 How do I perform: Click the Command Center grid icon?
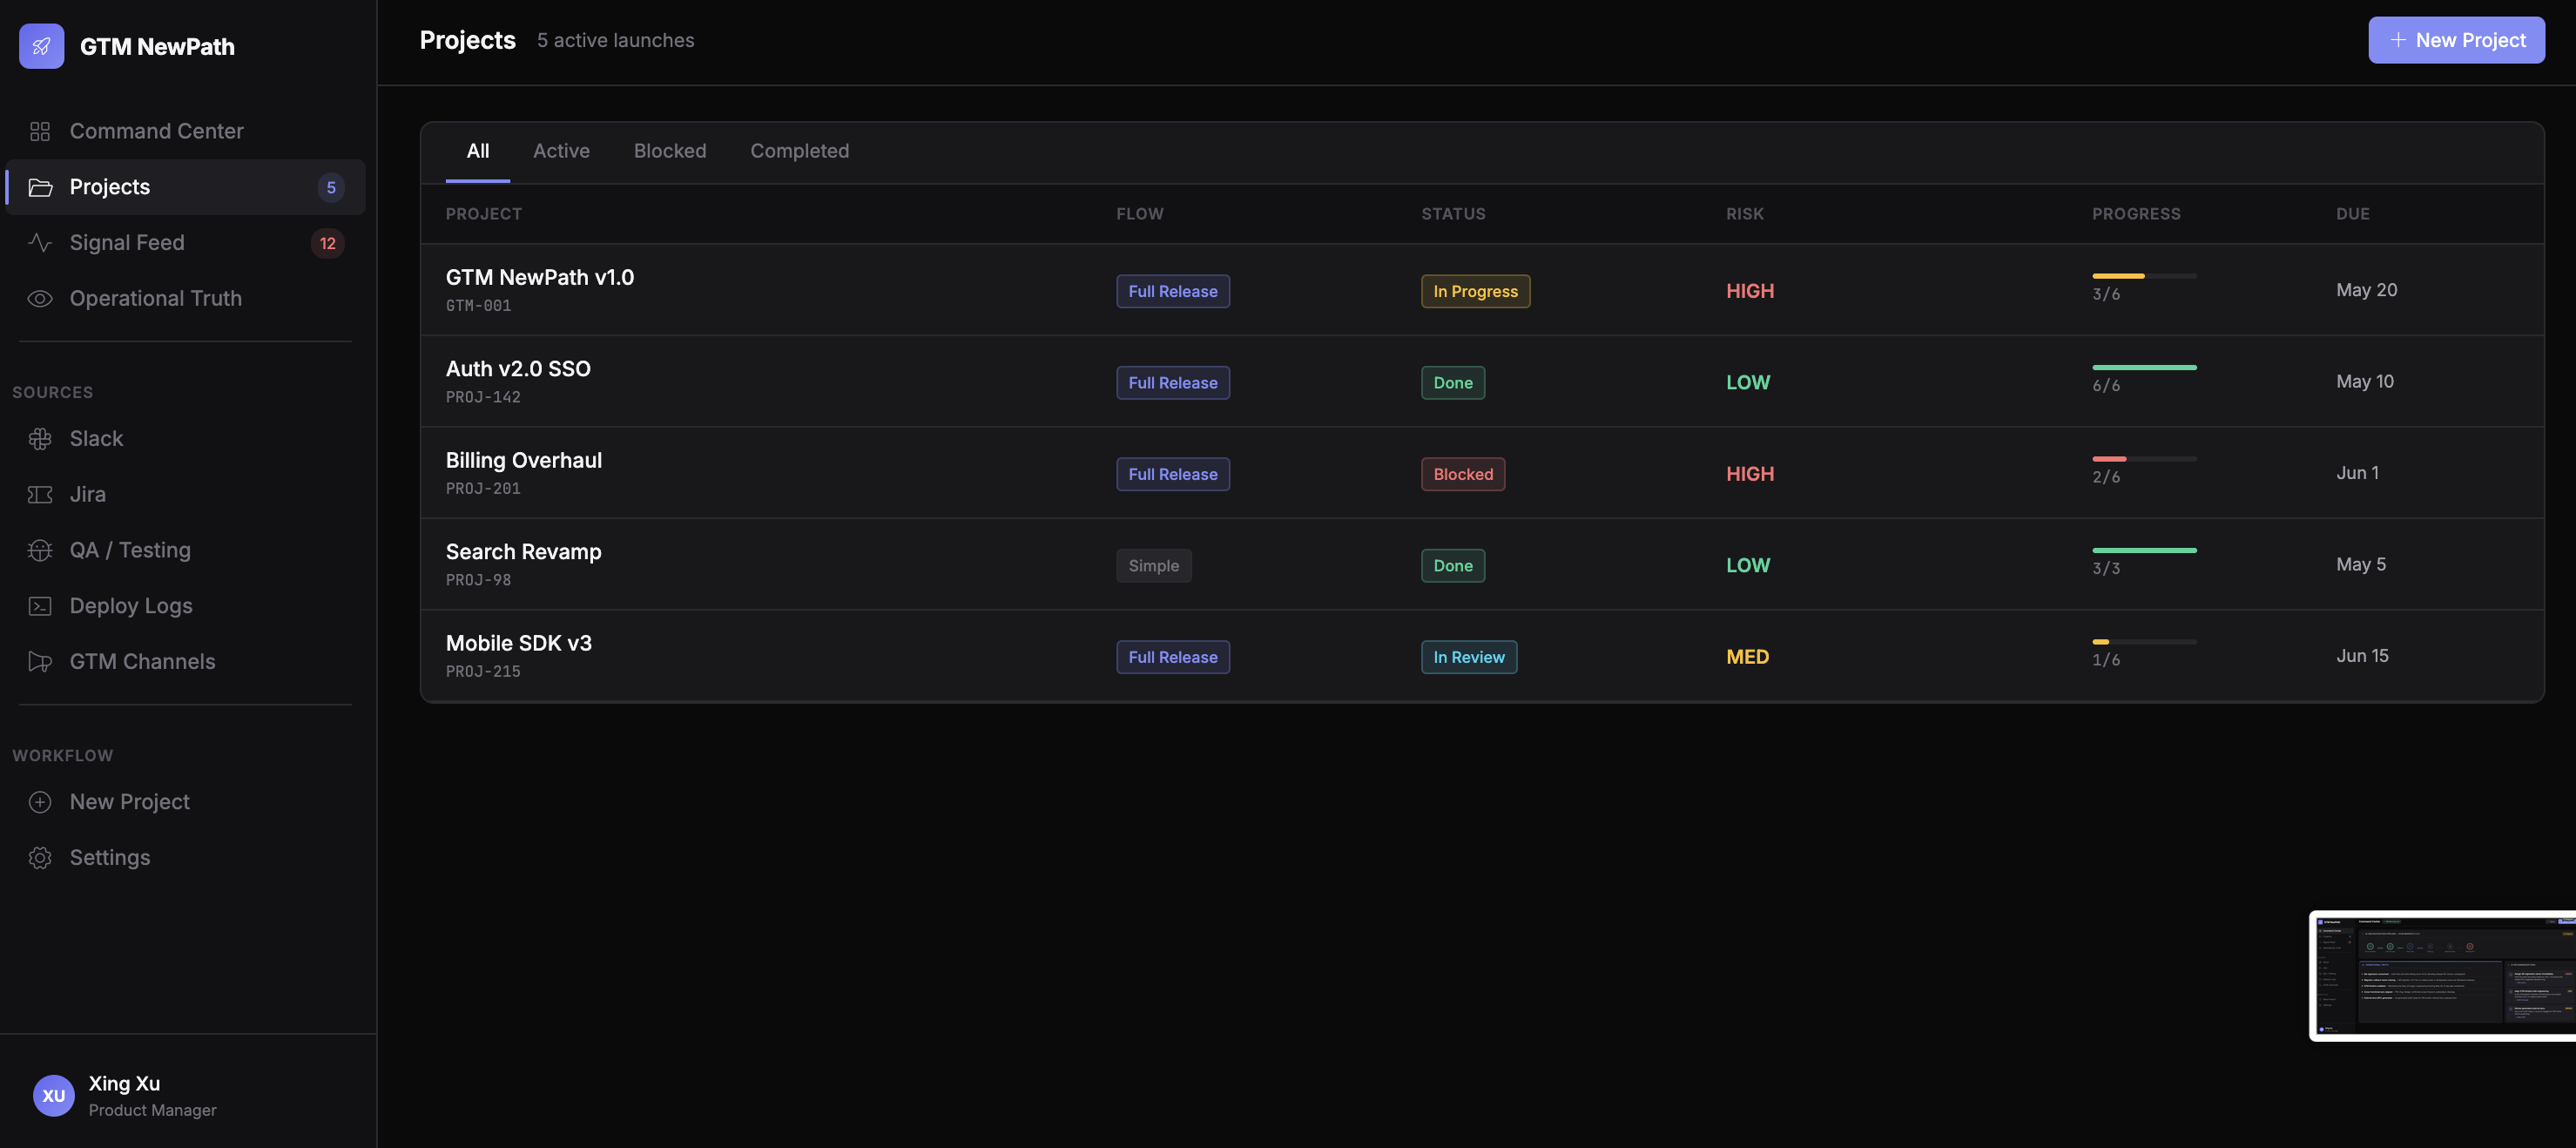[40, 131]
